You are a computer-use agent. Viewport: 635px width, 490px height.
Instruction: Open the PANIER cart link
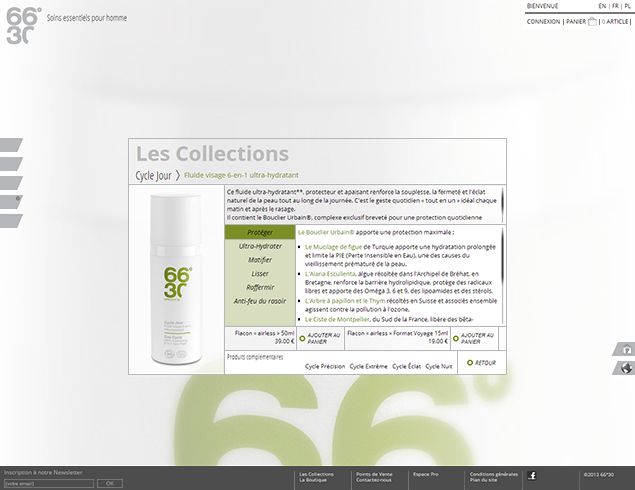(x=575, y=21)
